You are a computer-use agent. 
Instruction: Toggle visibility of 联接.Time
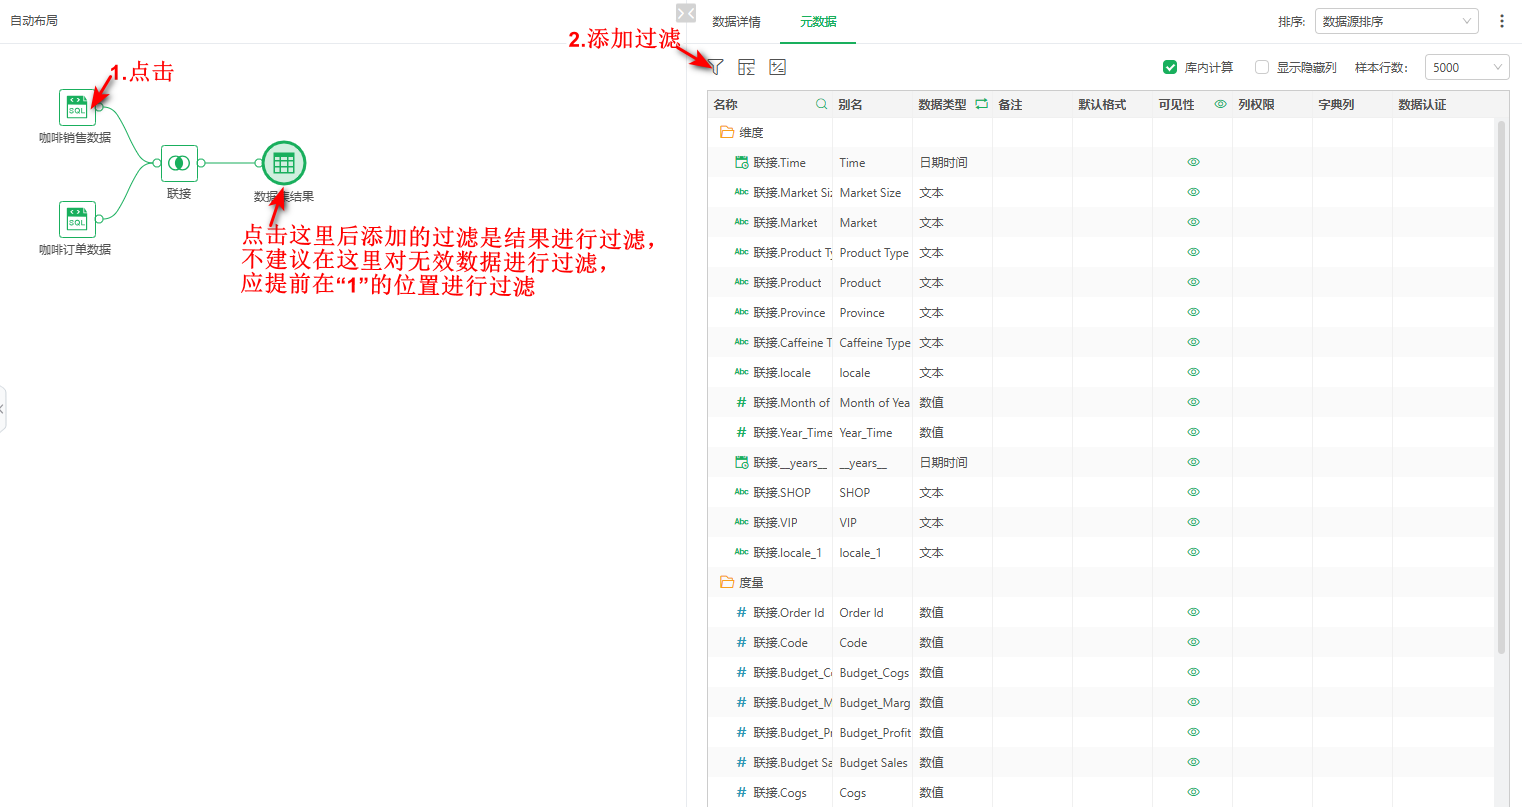1193,162
